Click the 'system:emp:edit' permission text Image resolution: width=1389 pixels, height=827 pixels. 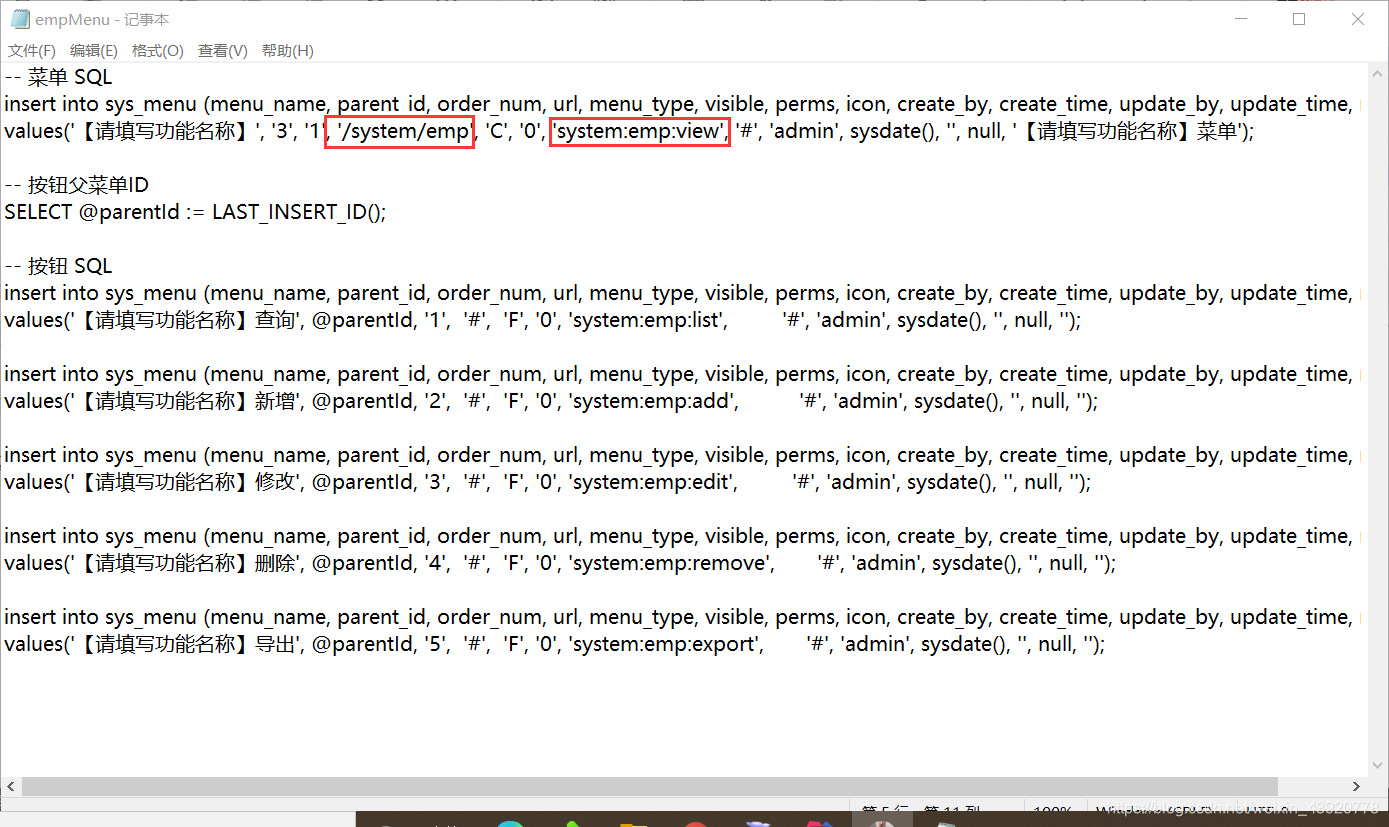pyautogui.click(x=653, y=482)
